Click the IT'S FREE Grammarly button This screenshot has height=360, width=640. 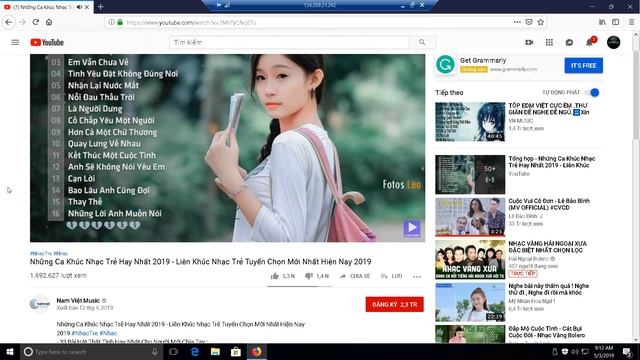coord(583,66)
